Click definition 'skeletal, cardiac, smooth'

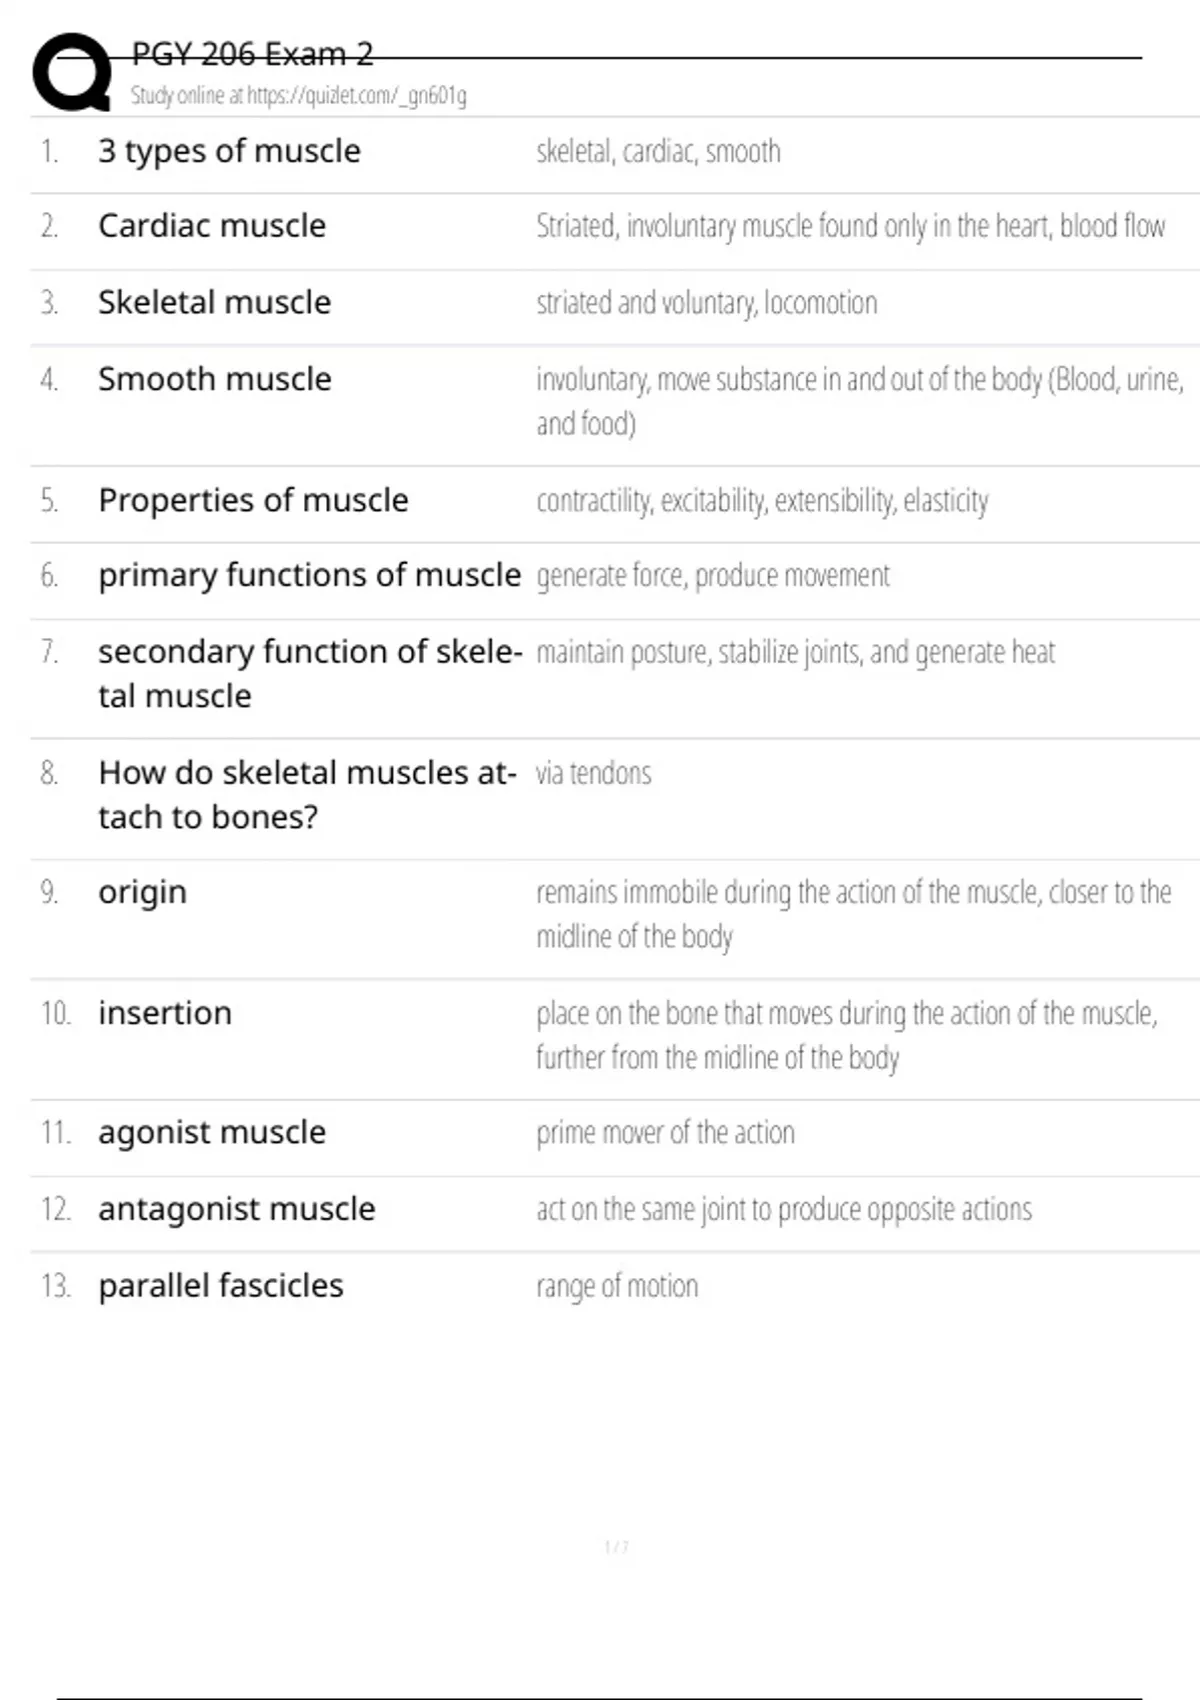(658, 151)
